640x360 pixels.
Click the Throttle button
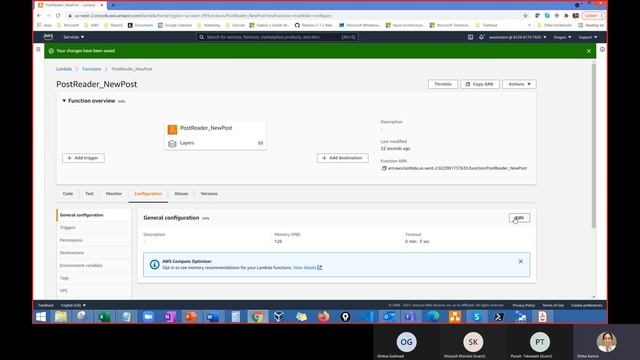click(443, 84)
